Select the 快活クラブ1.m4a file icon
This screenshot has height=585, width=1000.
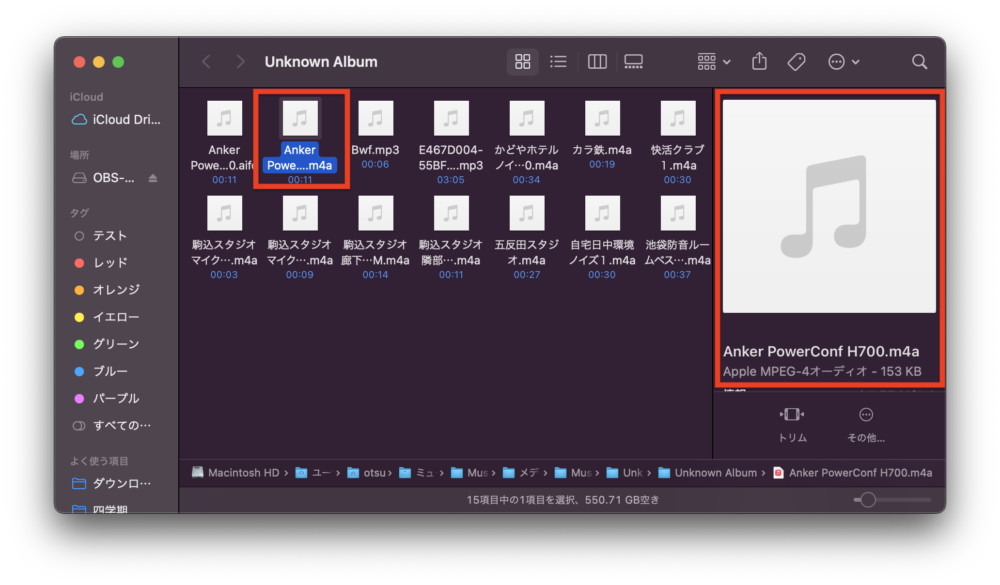pos(677,118)
